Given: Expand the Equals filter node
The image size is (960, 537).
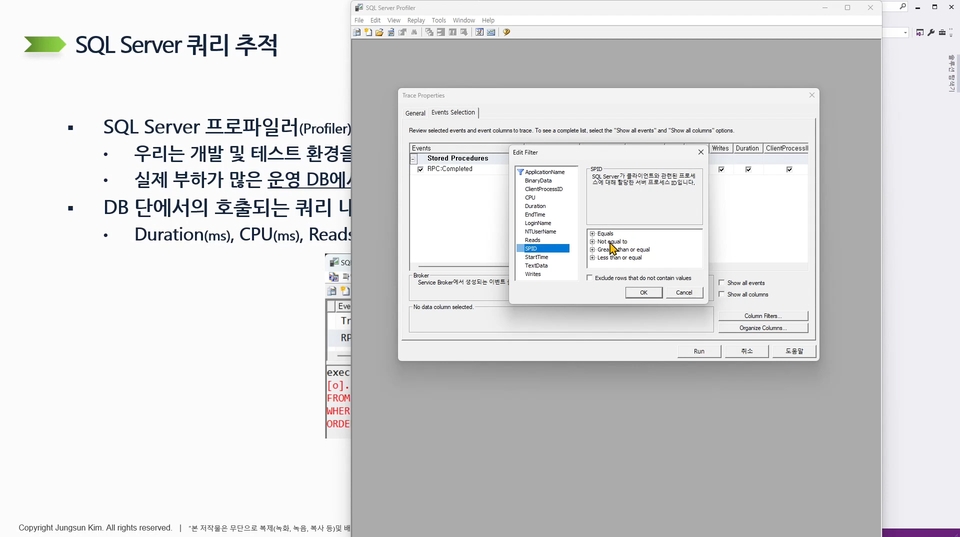Looking at the screenshot, I should tap(592, 234).
